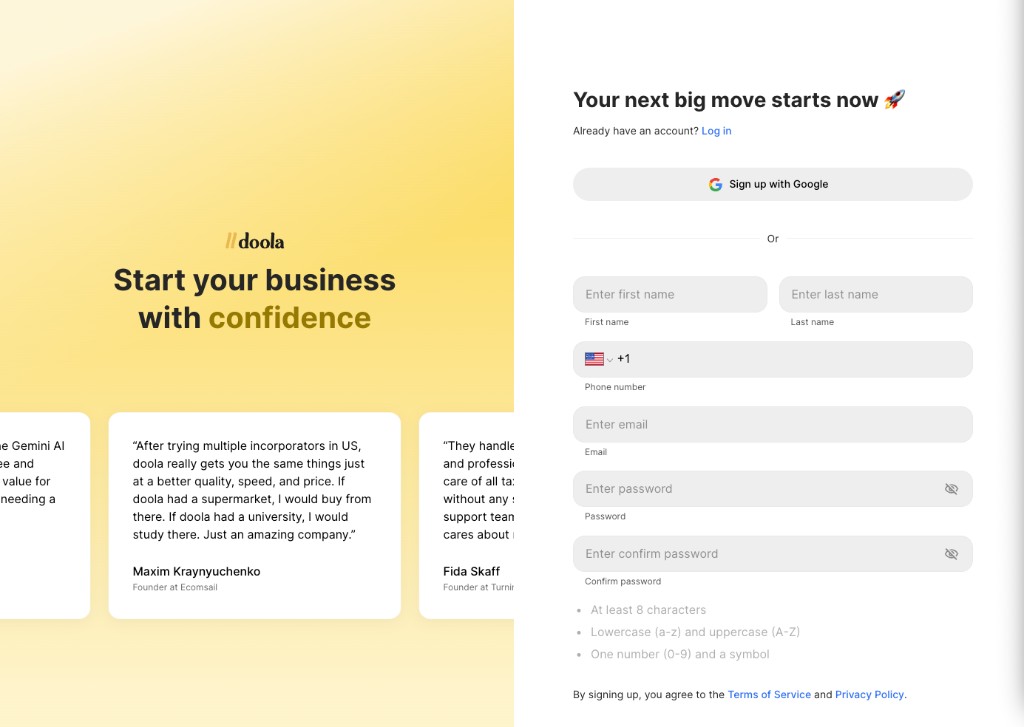Click the Fida Skaff testimonial card
This screenshot has height=727, width=1024.
(x=466, y=515)
